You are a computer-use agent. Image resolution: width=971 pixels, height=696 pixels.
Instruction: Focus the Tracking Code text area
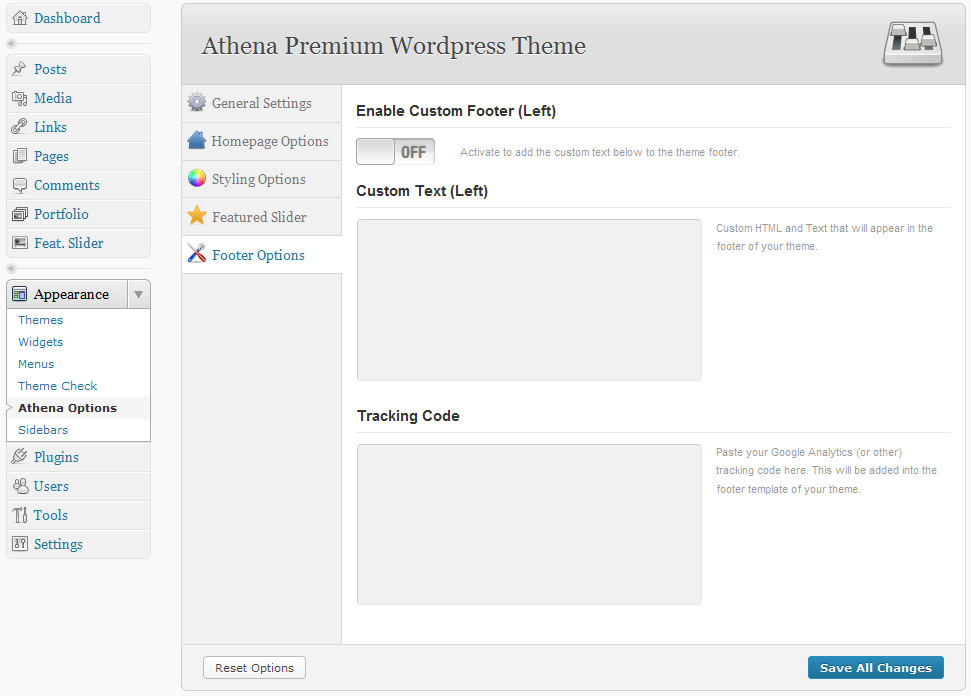click(x=529, y=524)
